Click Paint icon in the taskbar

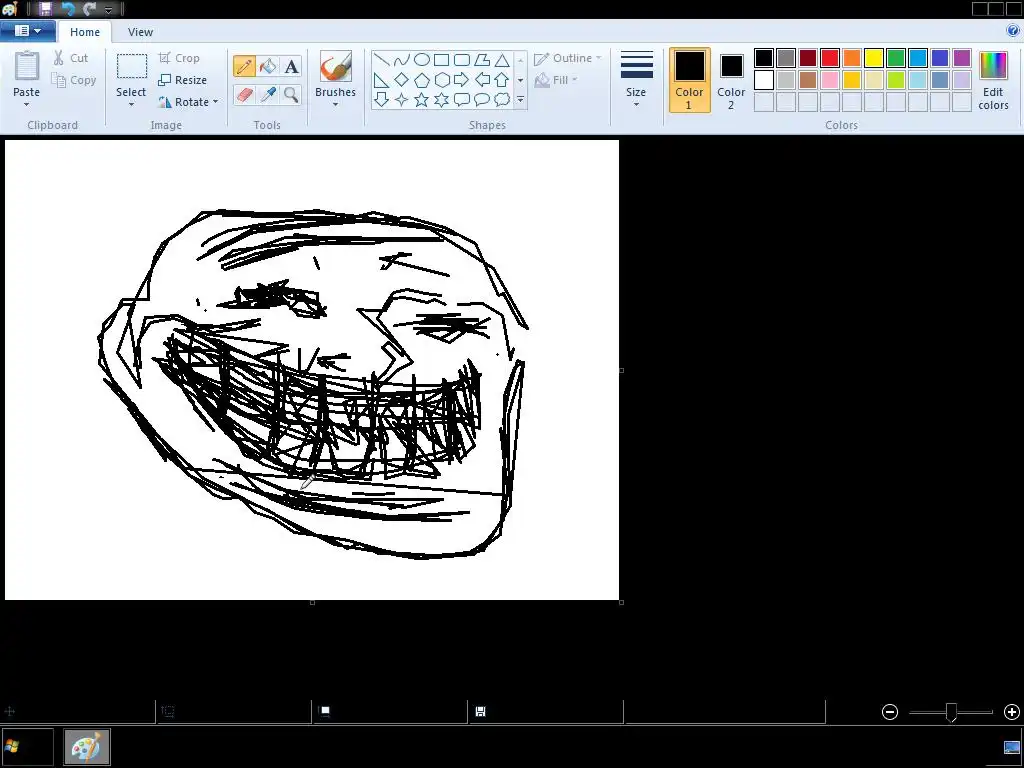coord(86,746)
